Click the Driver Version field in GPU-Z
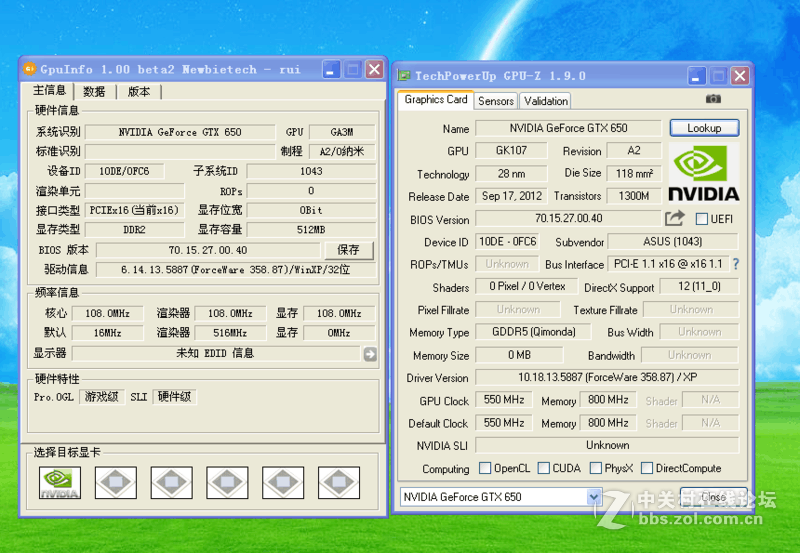The height and width of the screenshot is (553, 800). pos(607,378)
